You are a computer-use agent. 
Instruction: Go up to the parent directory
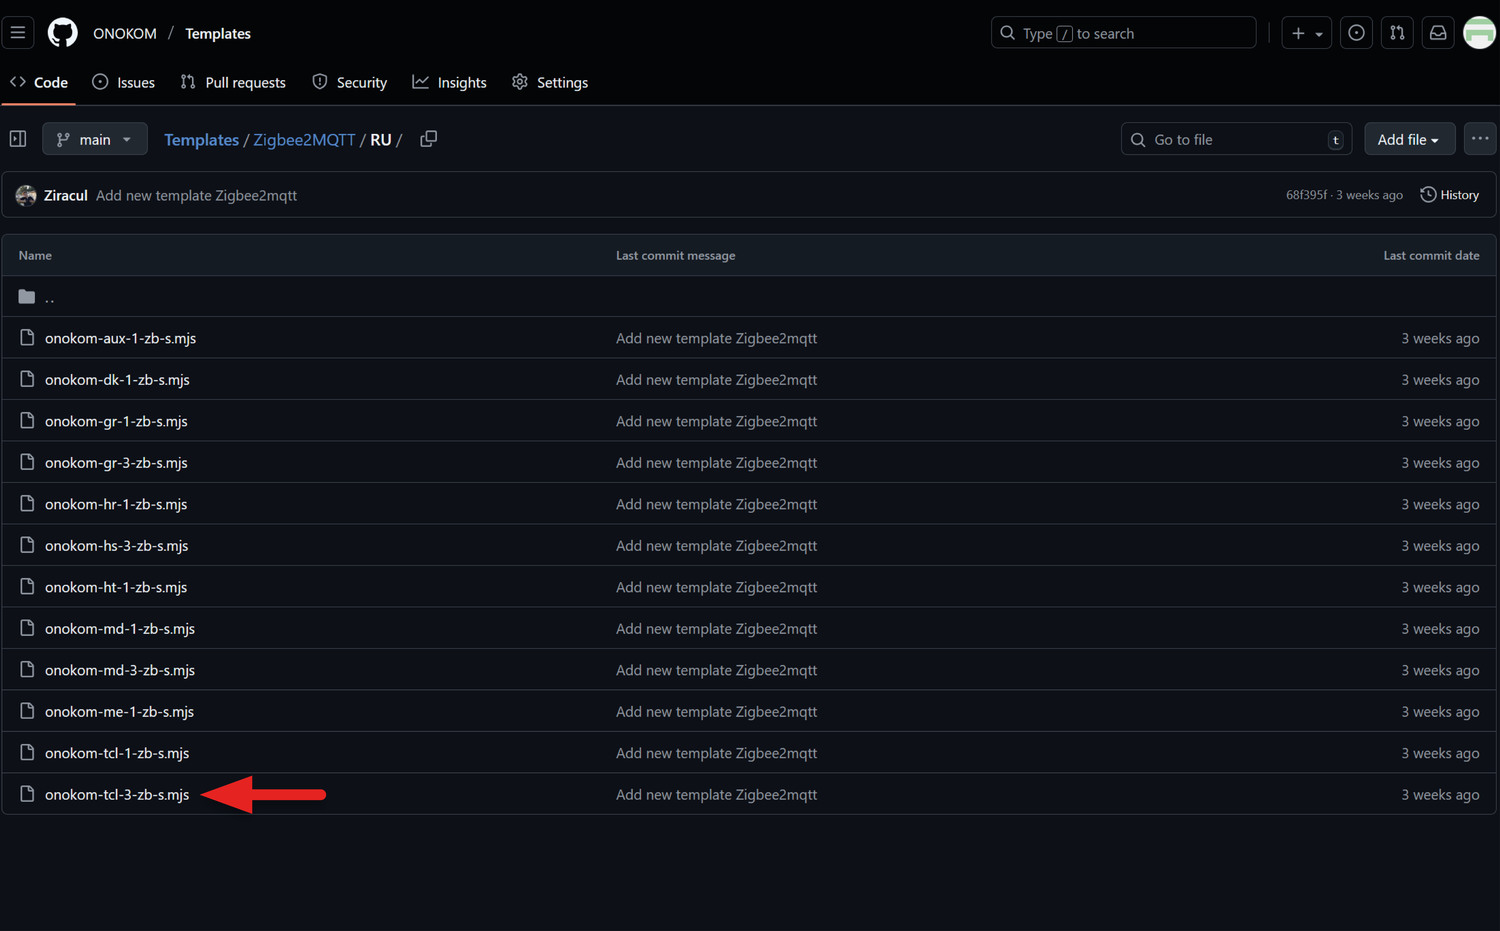(x=49, y=297)
